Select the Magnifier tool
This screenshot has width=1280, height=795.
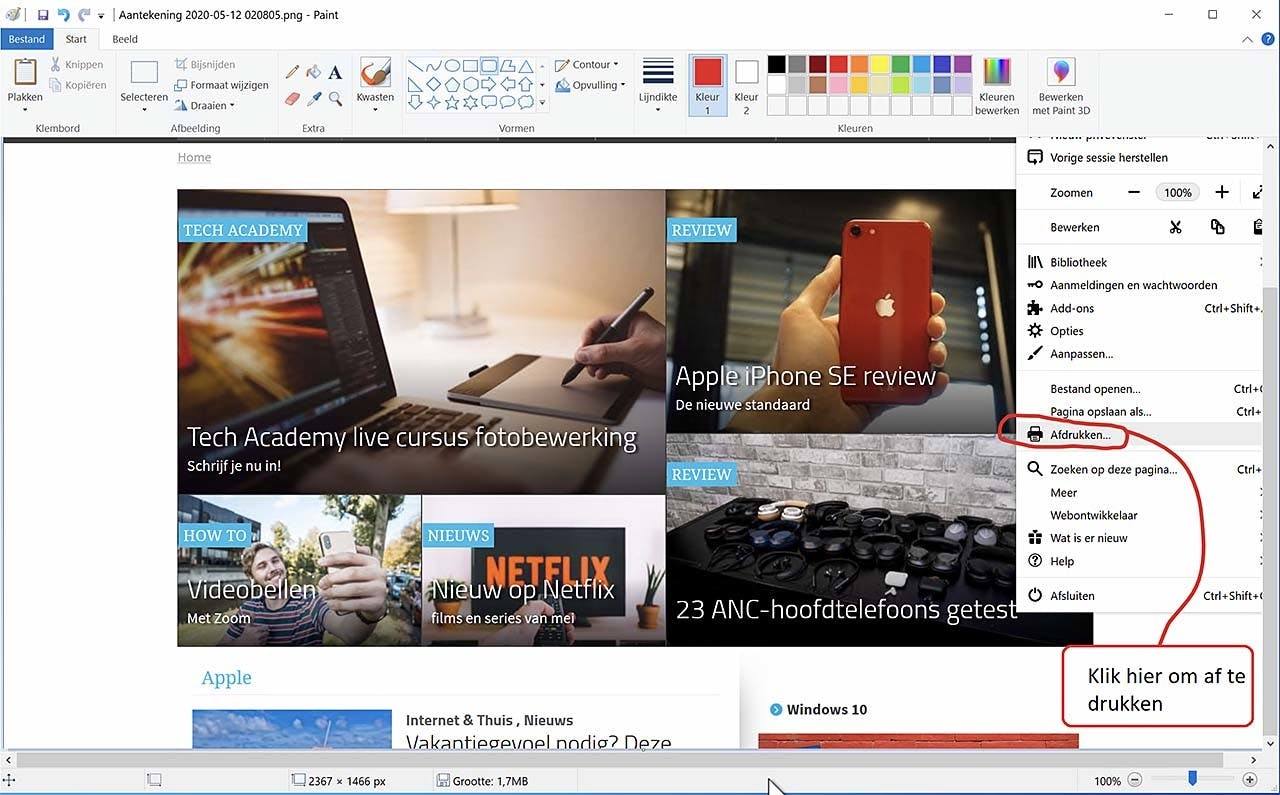click(x=335, y=98)
